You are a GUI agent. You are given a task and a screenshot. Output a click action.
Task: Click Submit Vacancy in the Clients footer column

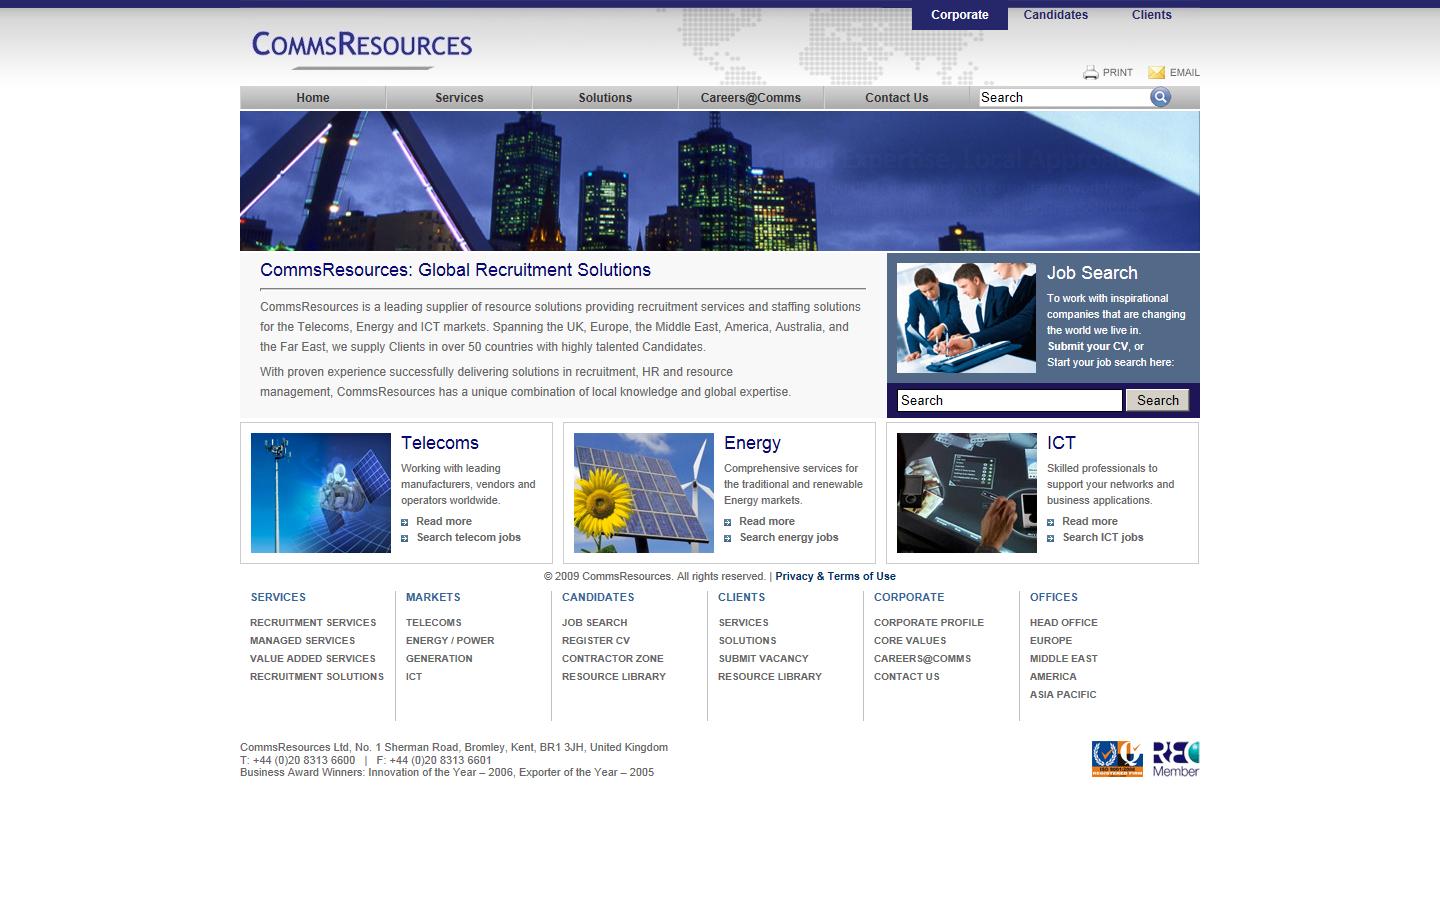(763, 658)
